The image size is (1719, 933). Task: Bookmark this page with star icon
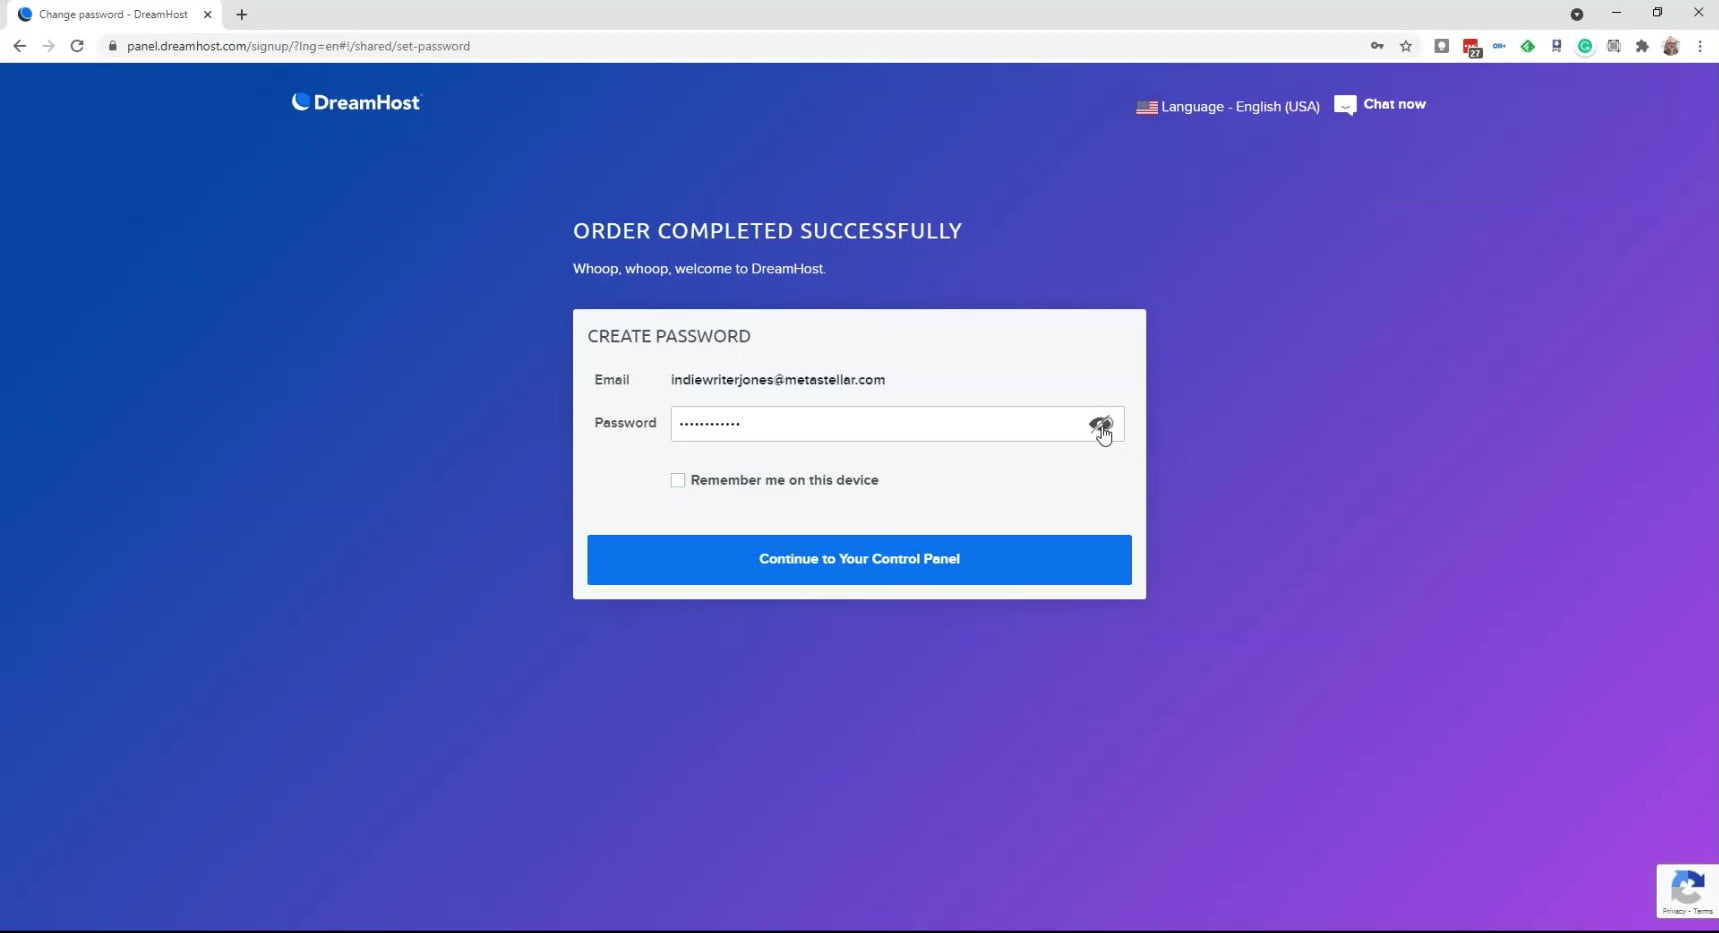coord(1406,46)
